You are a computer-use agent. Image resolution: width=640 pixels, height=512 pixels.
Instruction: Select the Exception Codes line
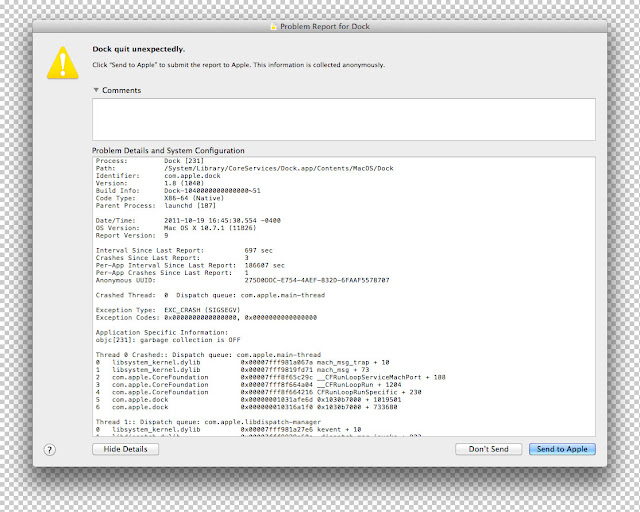click(x=206, y=317)
